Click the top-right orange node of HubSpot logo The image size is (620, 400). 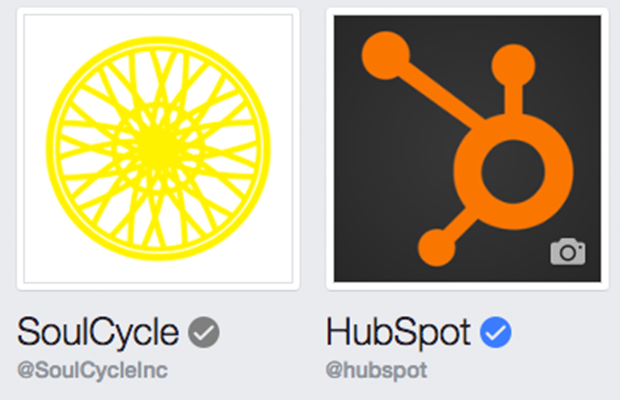[513, 66]
